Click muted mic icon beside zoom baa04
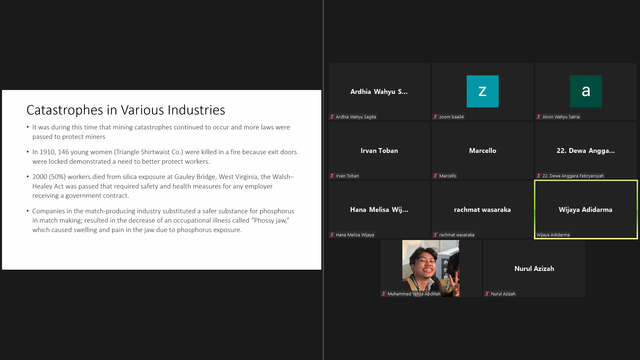Screen dimensions: 640x360 coord(436,117)
